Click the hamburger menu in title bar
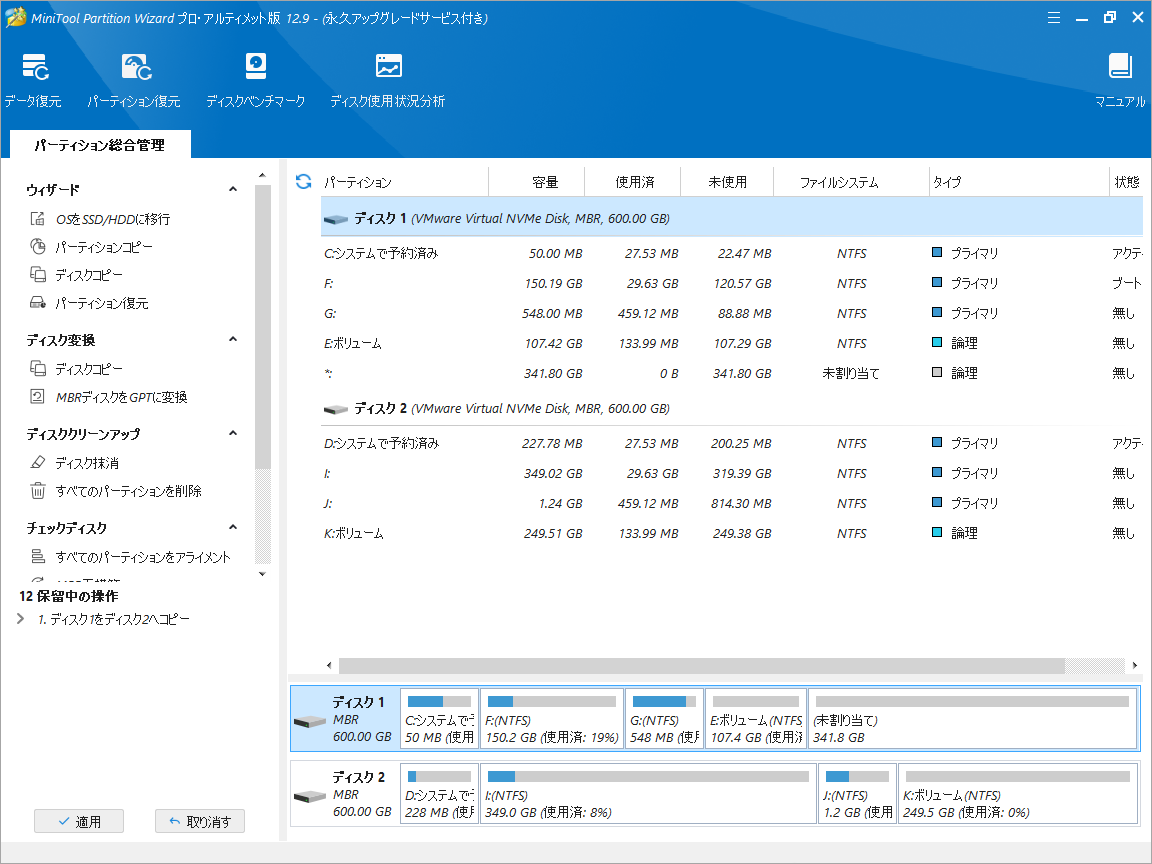1152x864 pixels. tap(1054, 18)
